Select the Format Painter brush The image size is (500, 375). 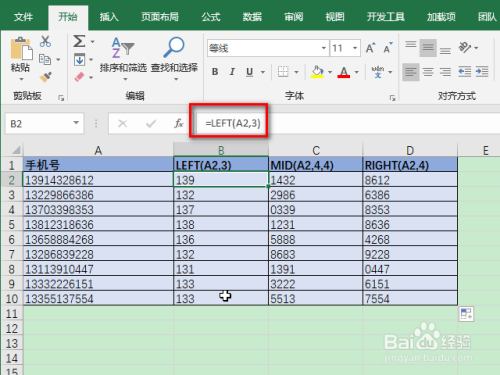coord(46,77)
